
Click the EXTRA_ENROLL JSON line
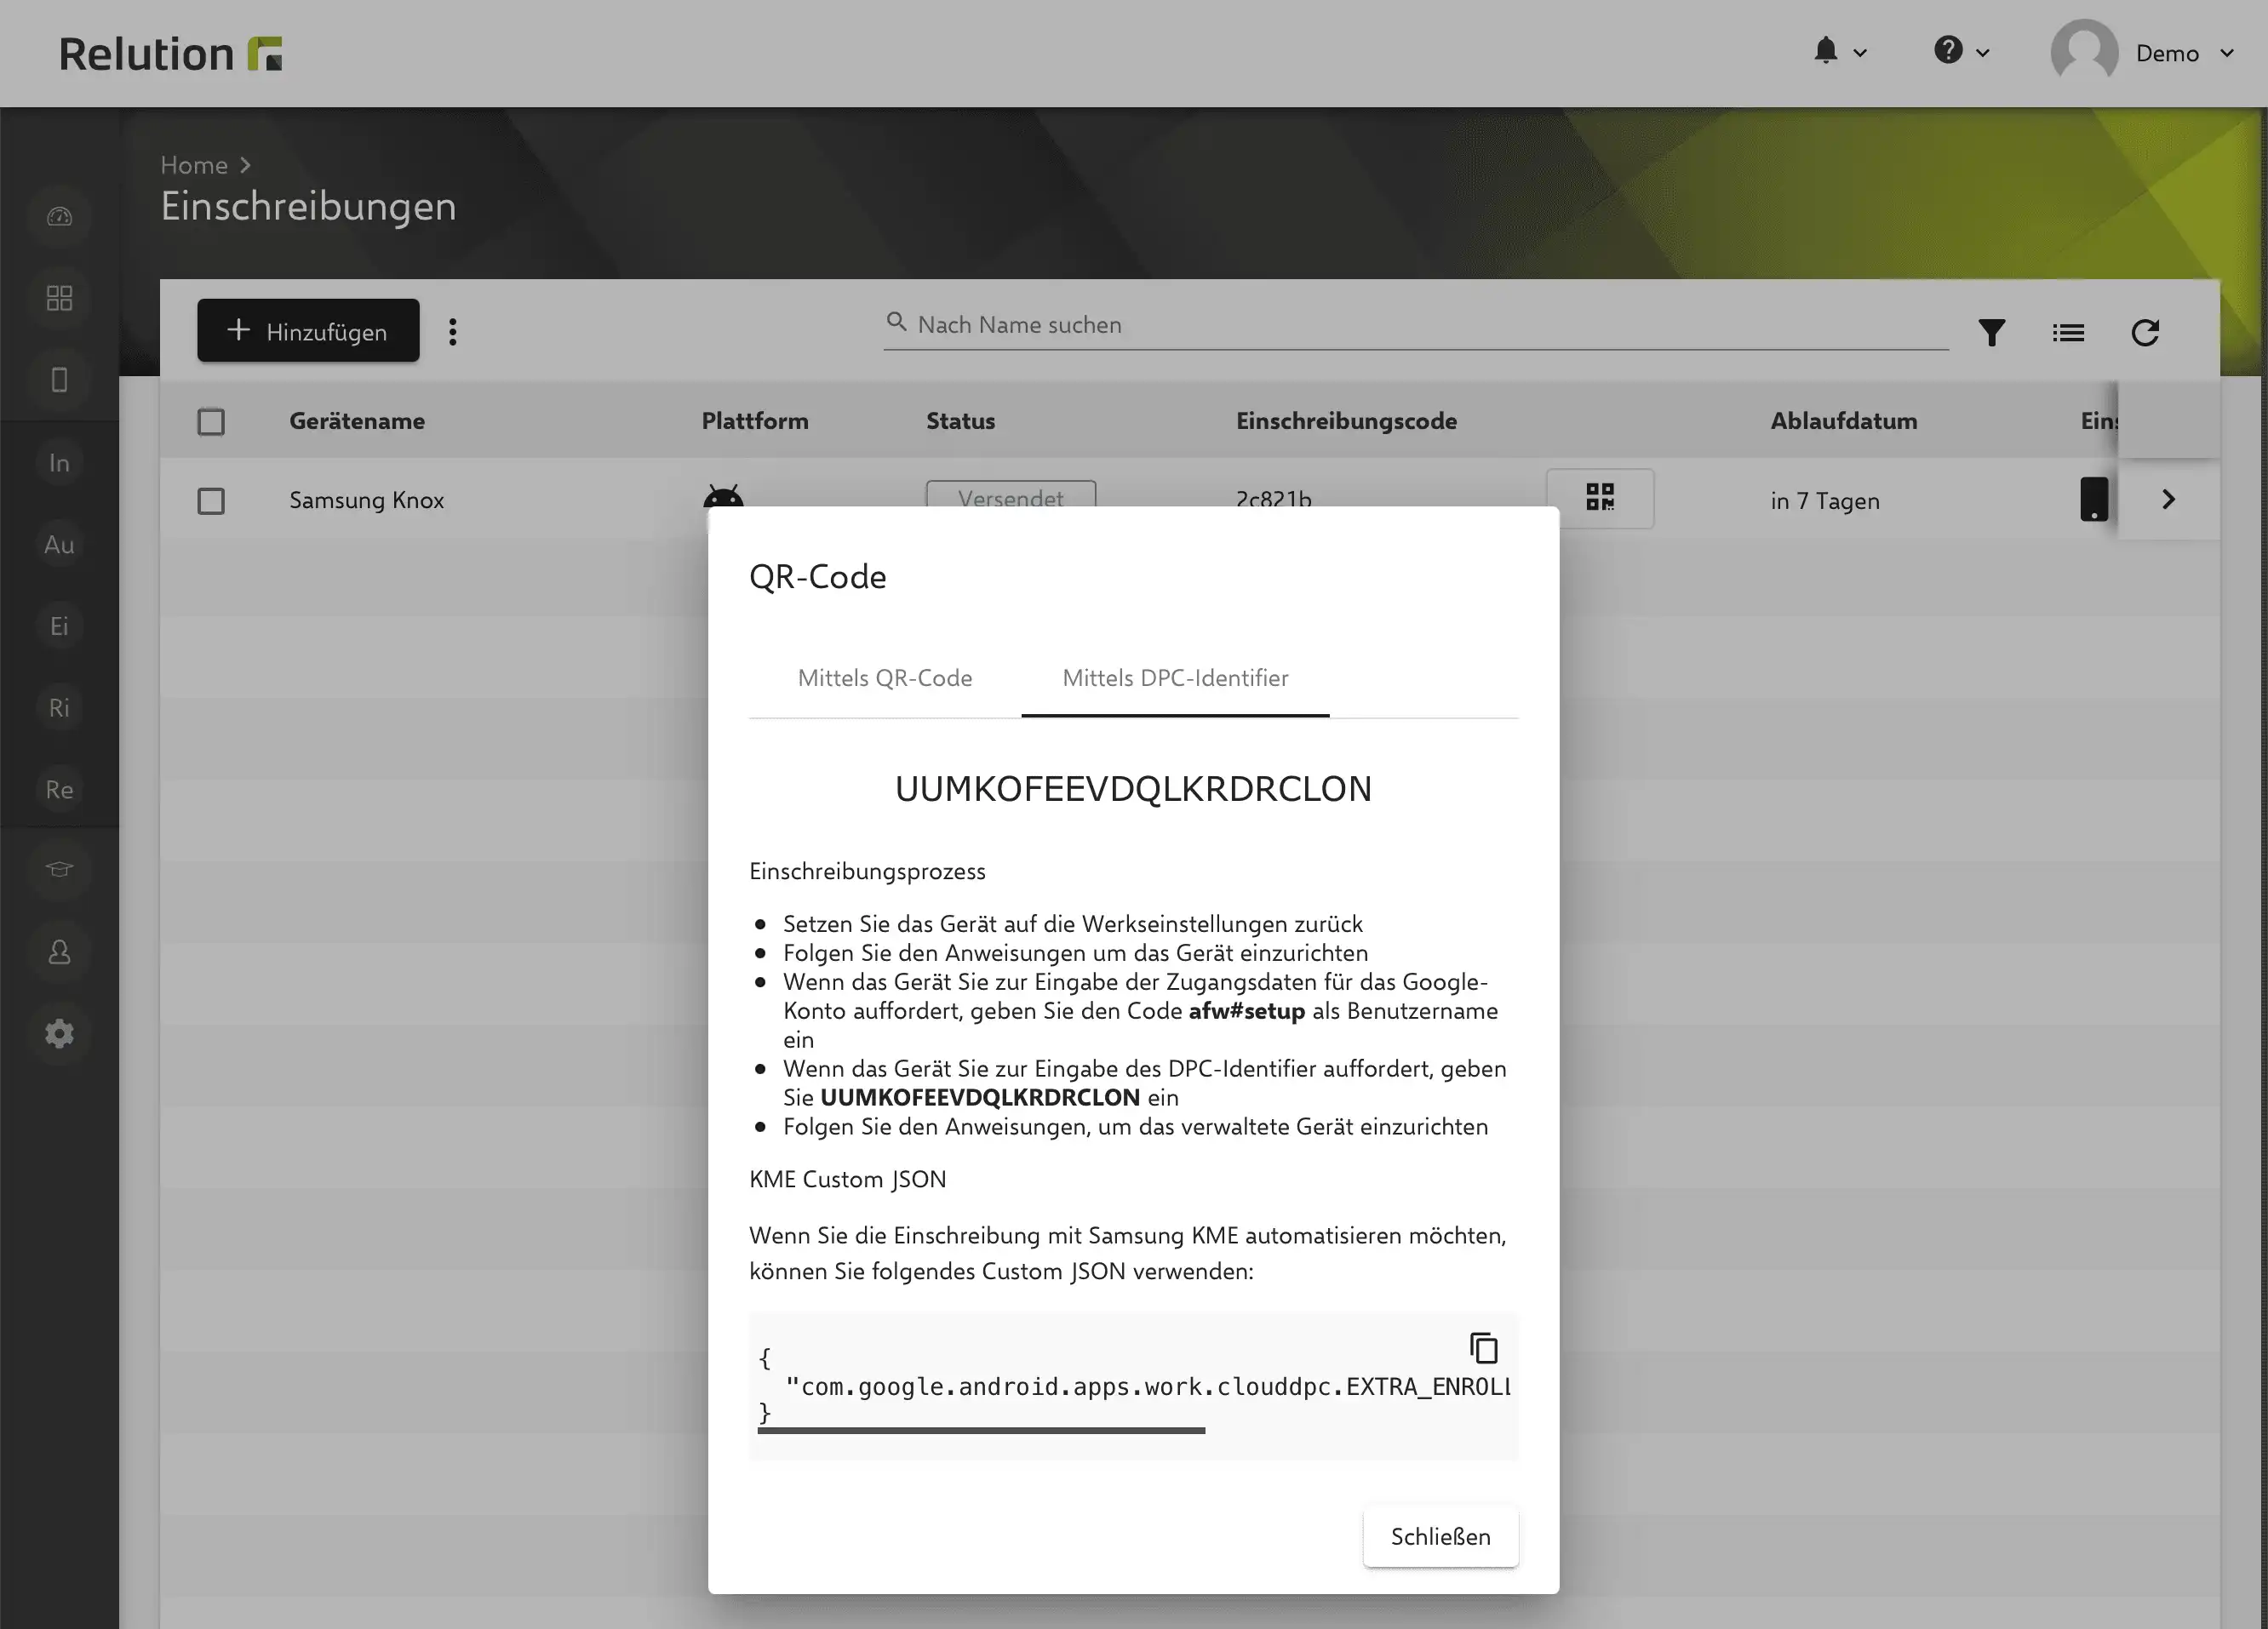(1147, 1387)
